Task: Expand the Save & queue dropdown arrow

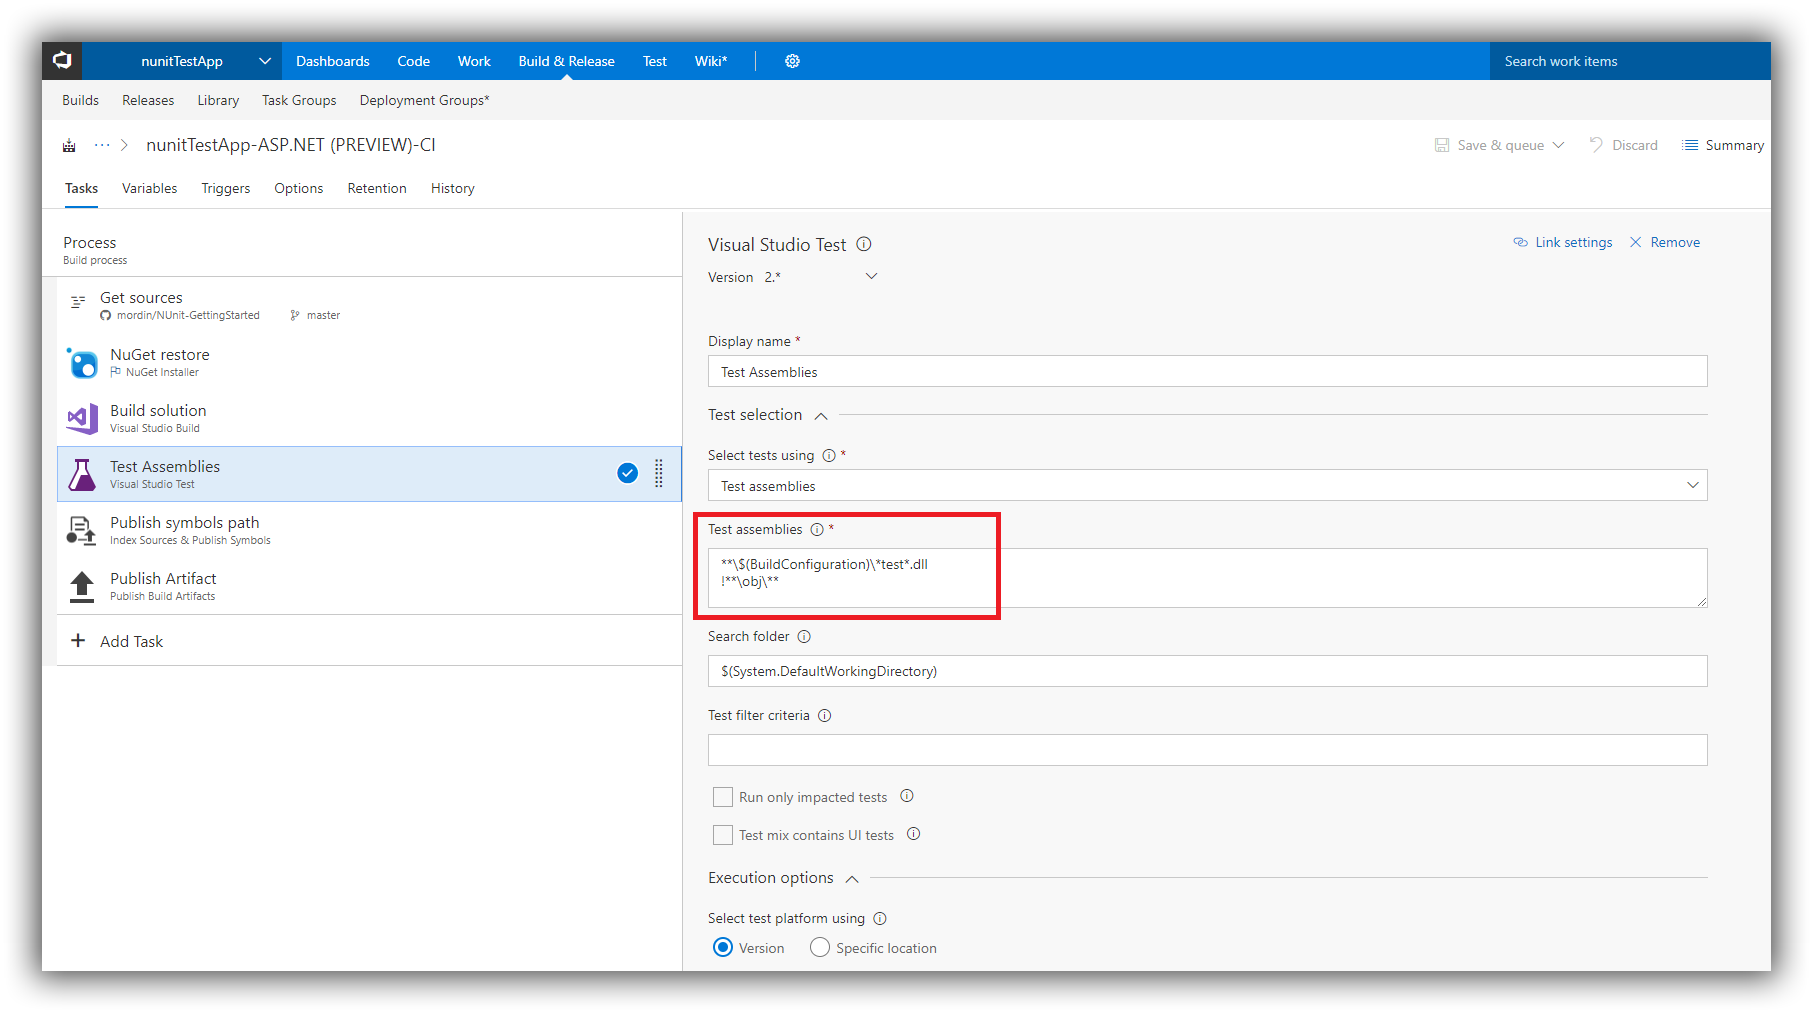Action: tap(1558, 145)
